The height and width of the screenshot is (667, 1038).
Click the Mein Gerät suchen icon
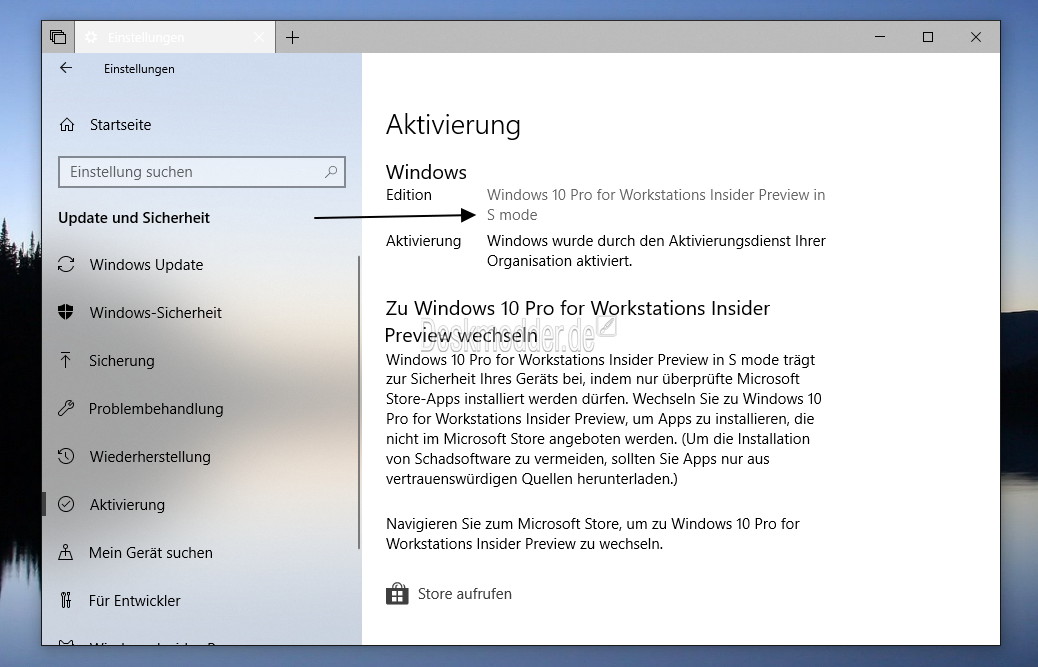click(x=66, y=552)
